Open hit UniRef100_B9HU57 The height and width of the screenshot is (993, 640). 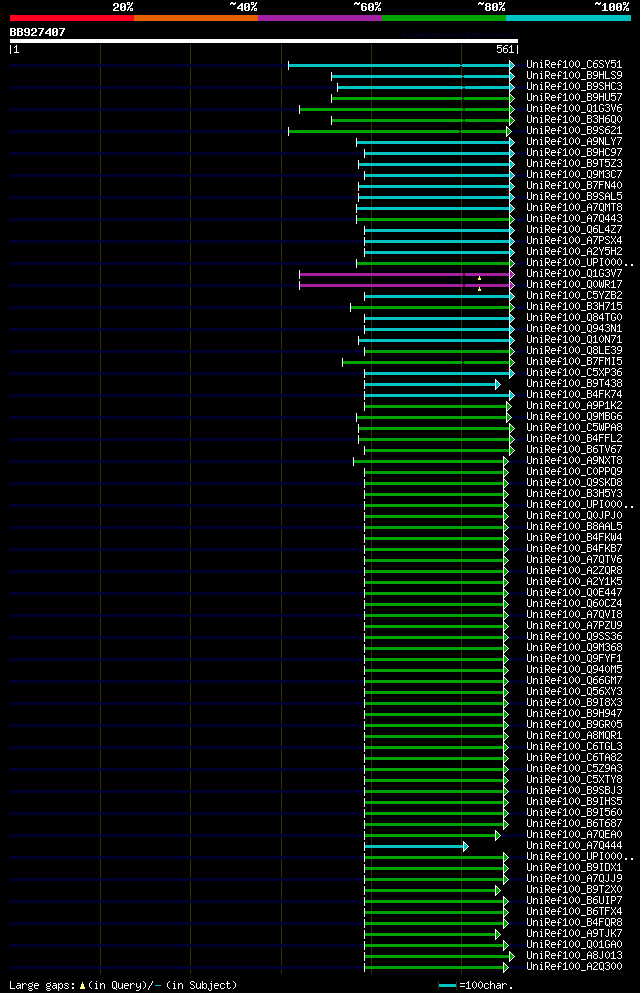coord(574,98)
